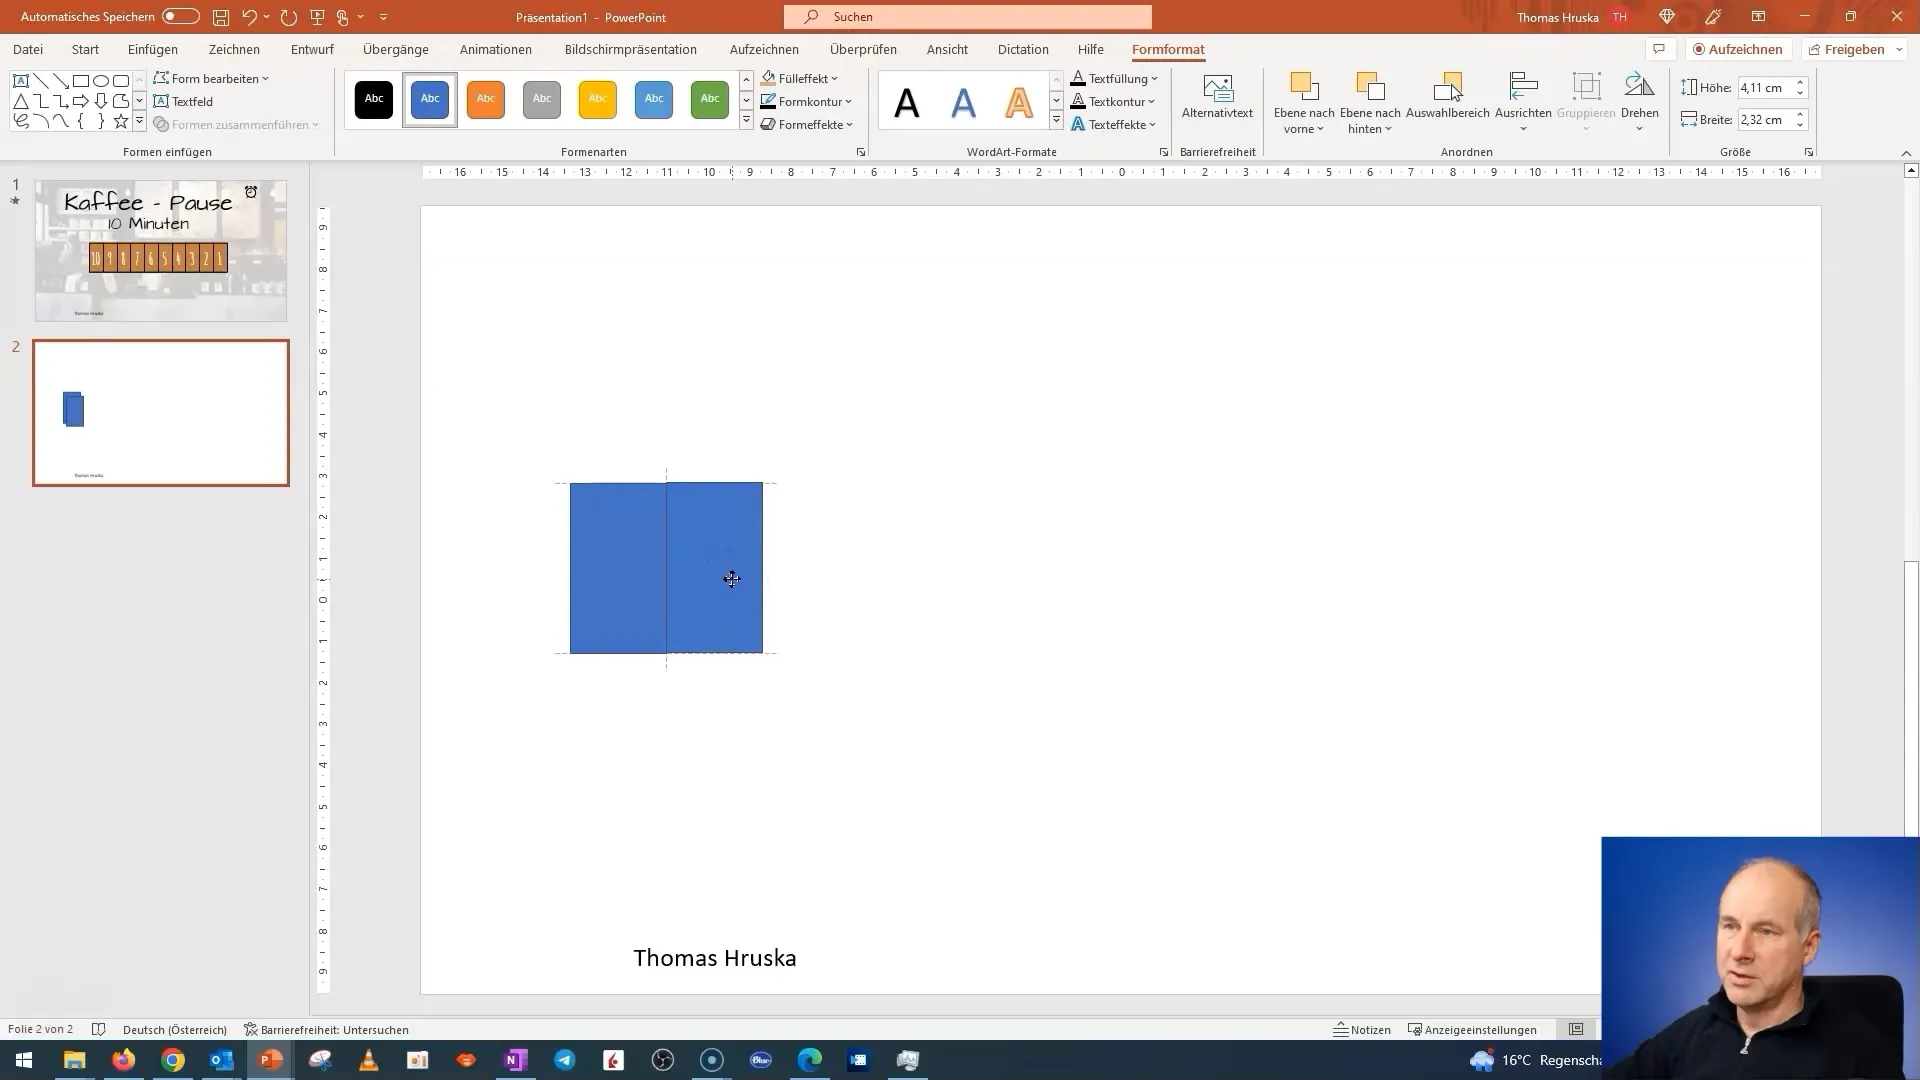Open Fülleffekt dropdown

tap(799, 78)
